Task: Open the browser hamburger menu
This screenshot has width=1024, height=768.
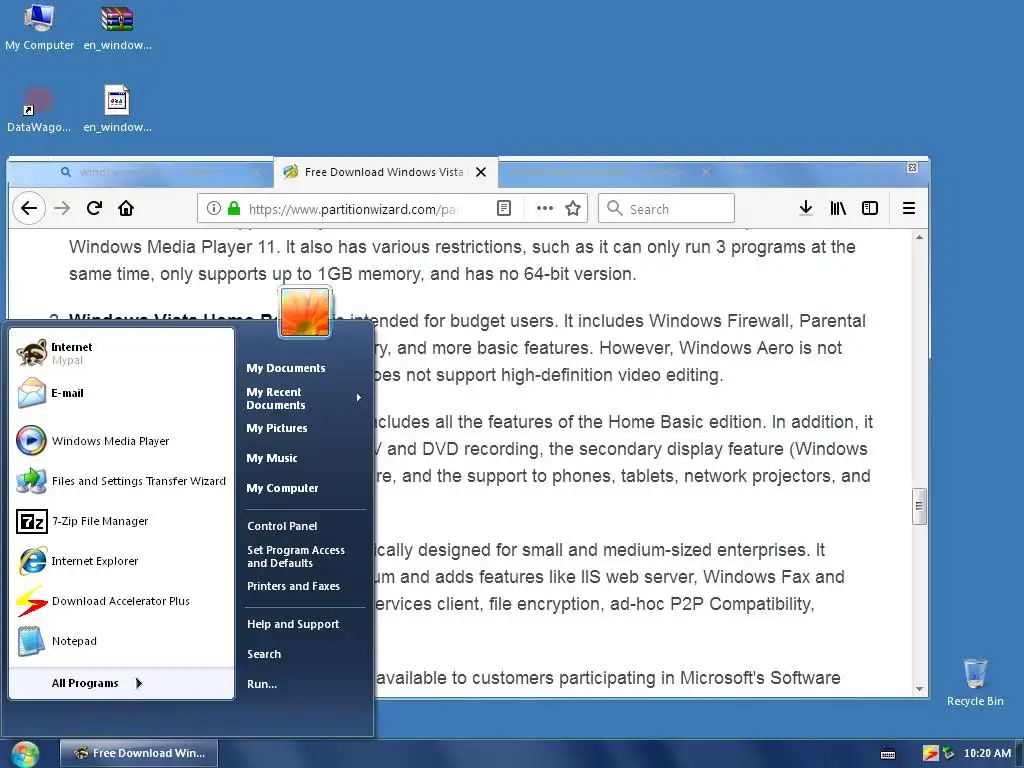Action: [x=908, y=208]
